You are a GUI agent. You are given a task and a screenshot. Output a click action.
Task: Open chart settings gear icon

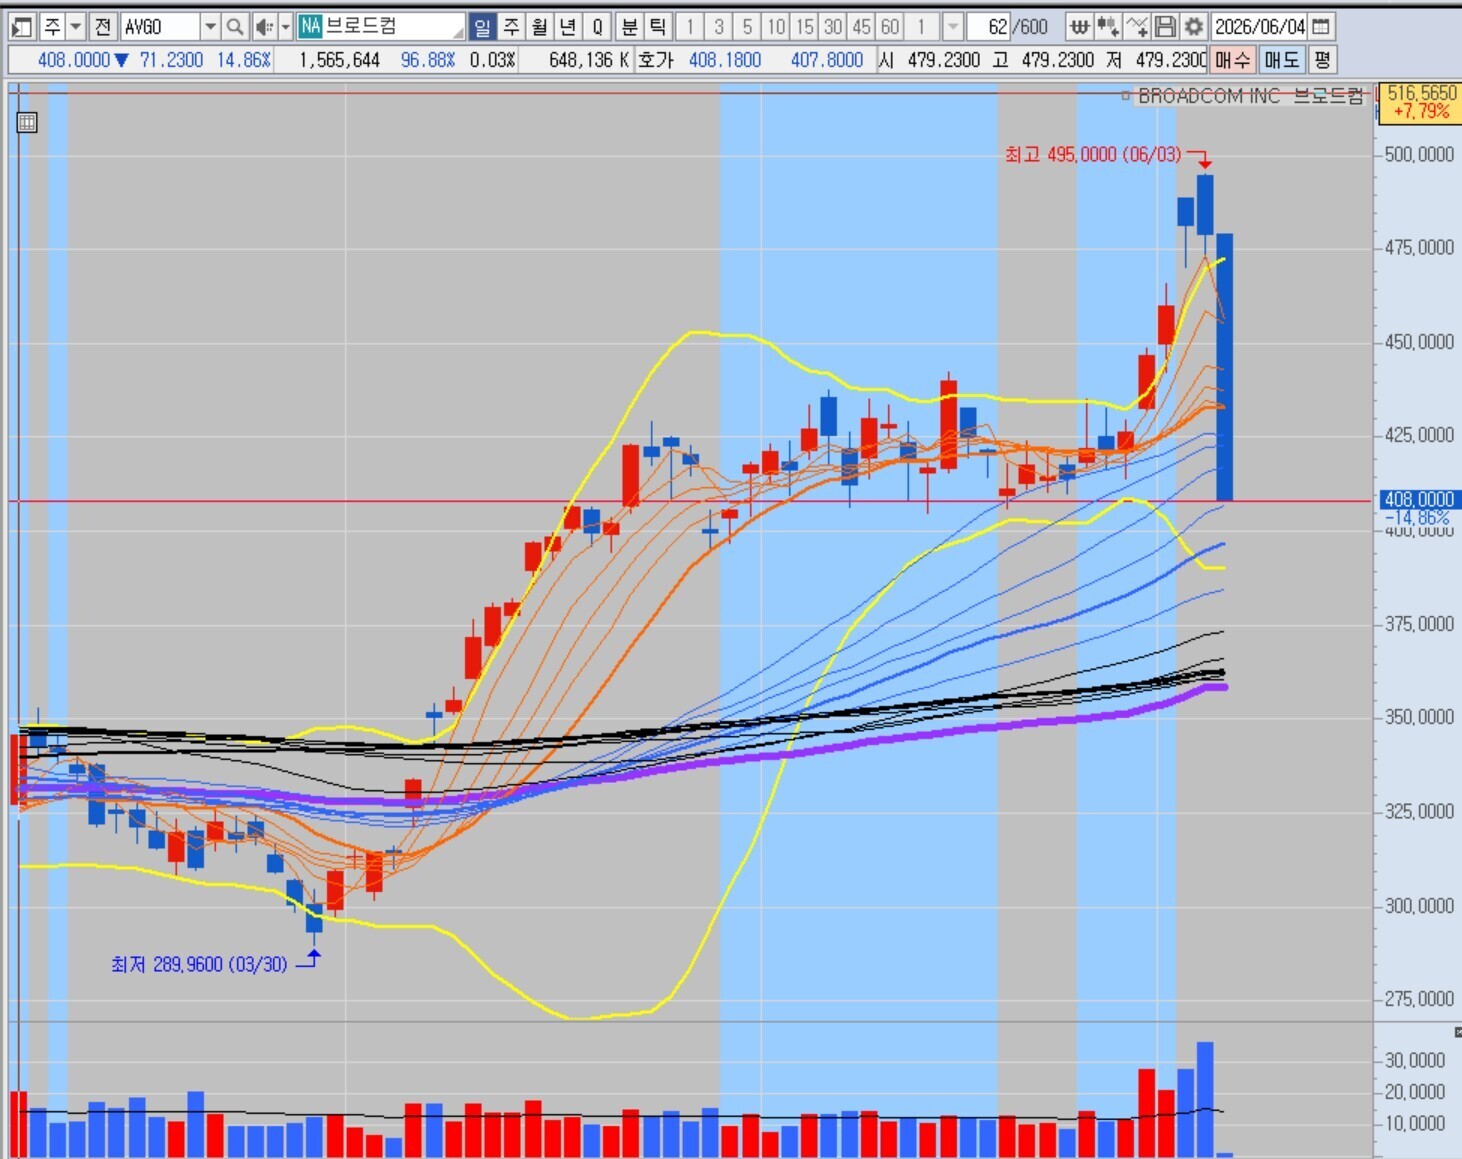click(x=1193, y=27)
